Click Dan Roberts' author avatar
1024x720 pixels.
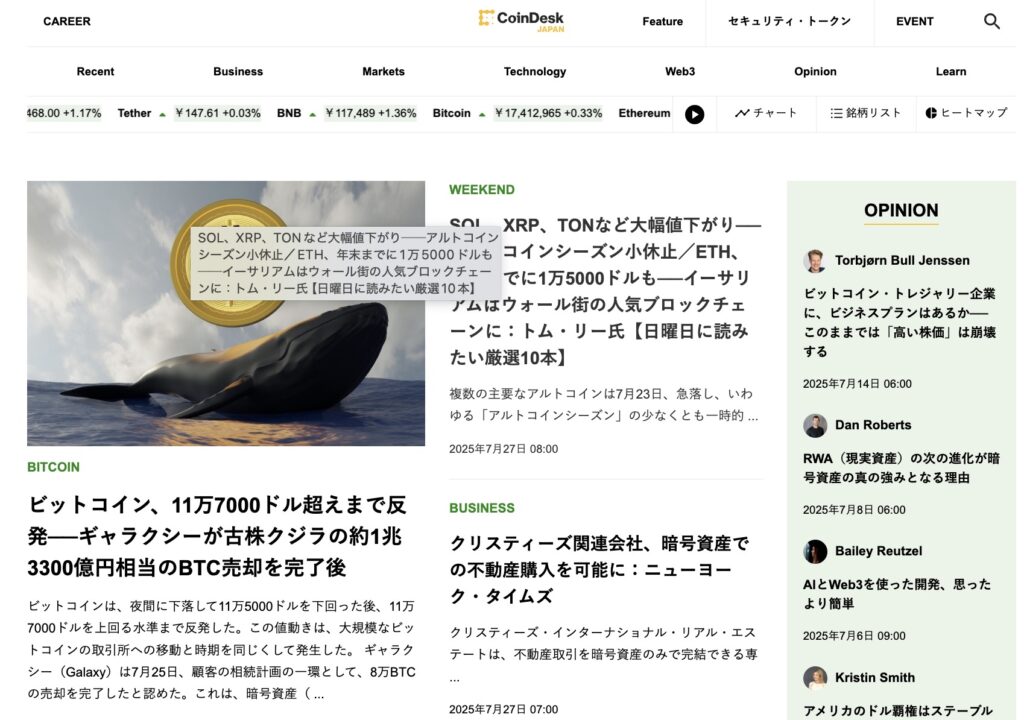pos(815,425)
